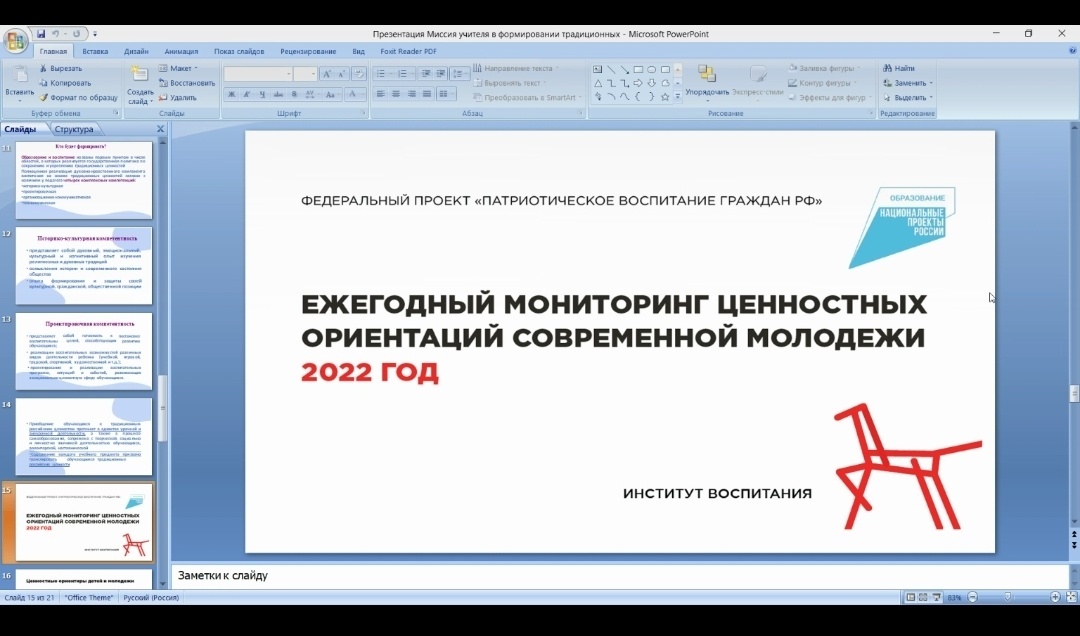Viewport: 1080px width, 636px height.
Task: Increase list indent level
Action: (441, 73)
